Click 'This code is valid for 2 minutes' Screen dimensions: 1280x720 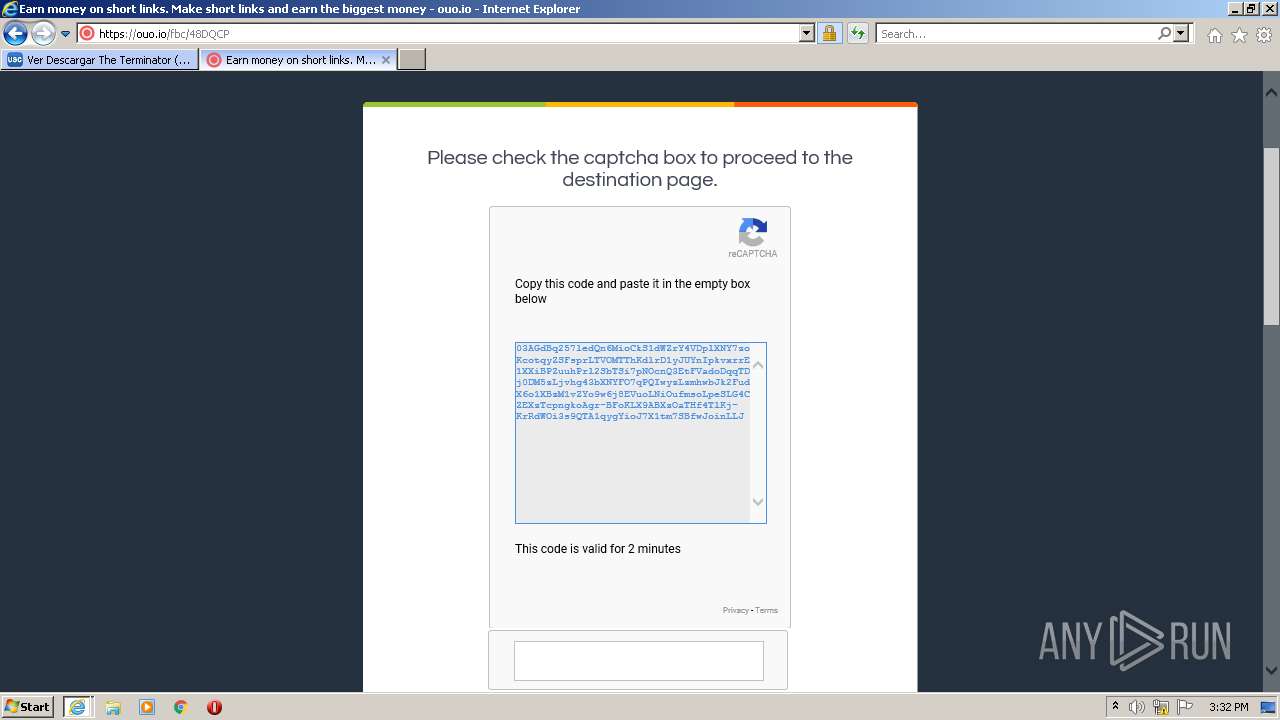598,549
